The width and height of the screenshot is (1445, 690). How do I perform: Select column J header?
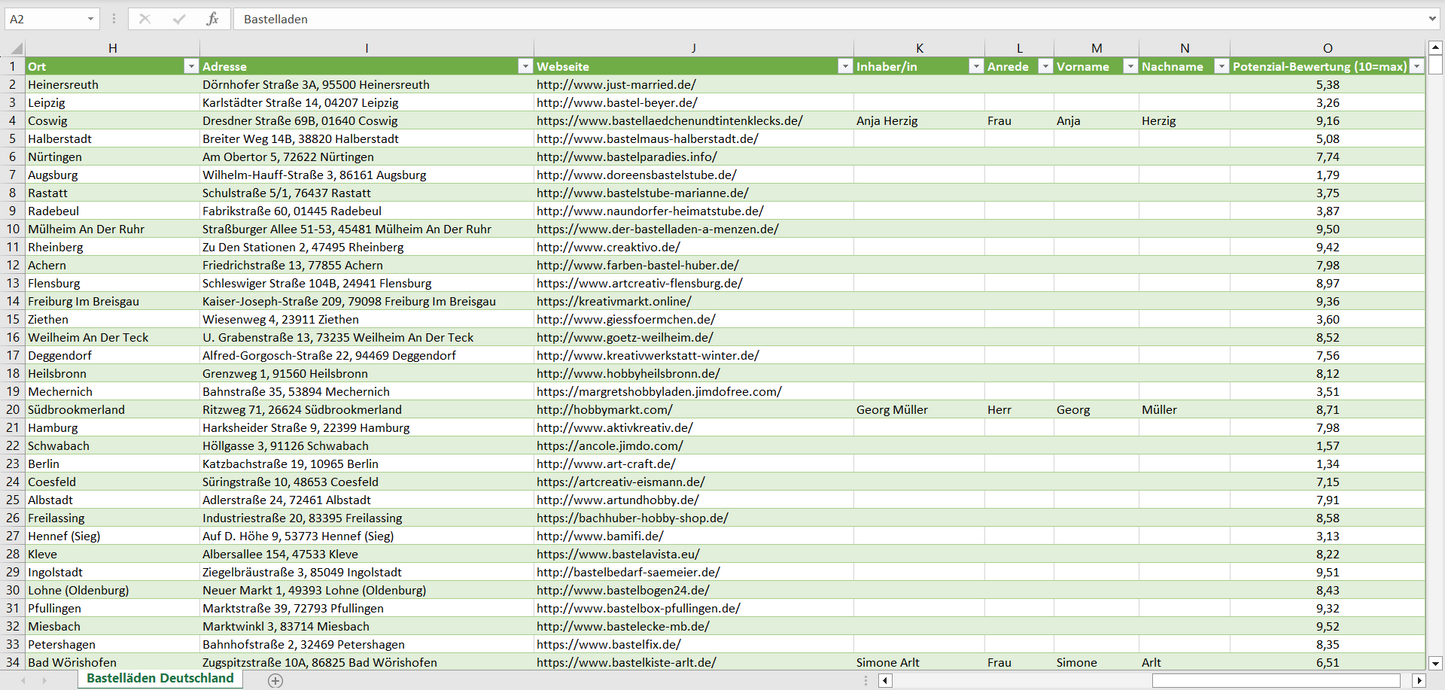click(693, 48)
